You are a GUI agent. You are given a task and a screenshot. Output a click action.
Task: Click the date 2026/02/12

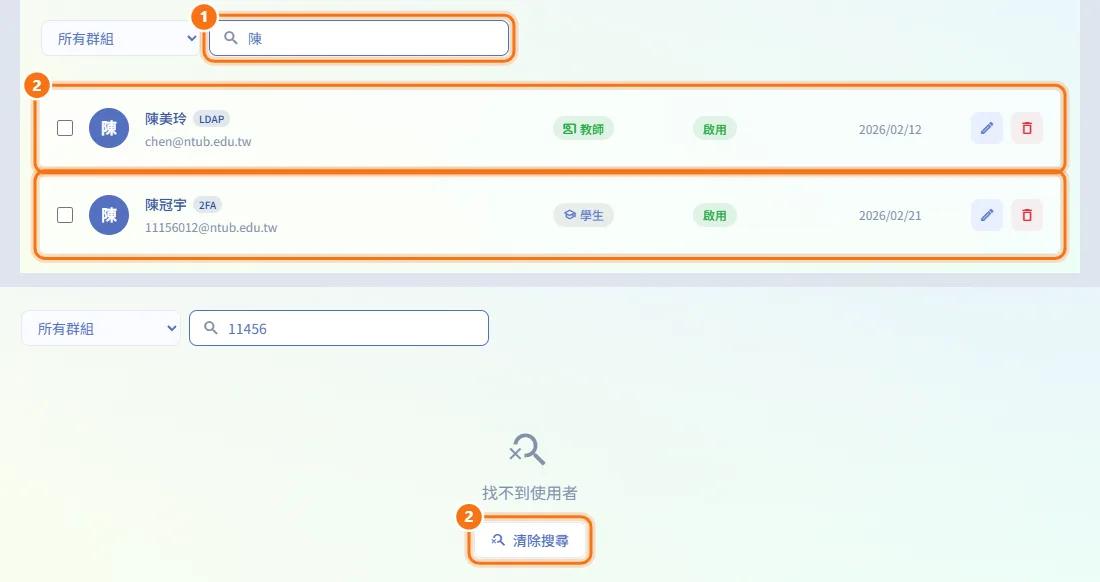890,130
